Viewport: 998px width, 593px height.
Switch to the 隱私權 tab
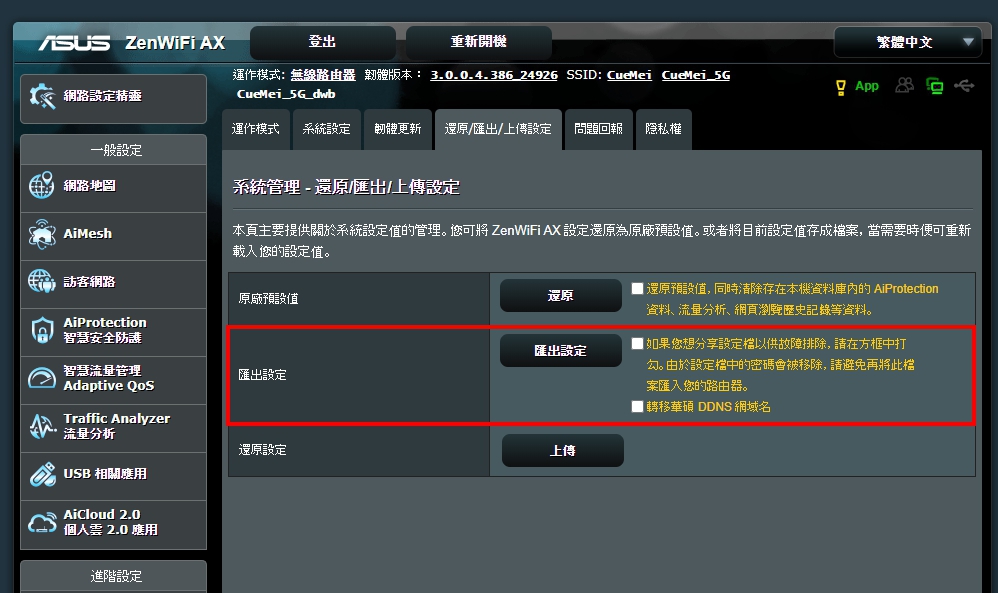[x=663, y=129]
